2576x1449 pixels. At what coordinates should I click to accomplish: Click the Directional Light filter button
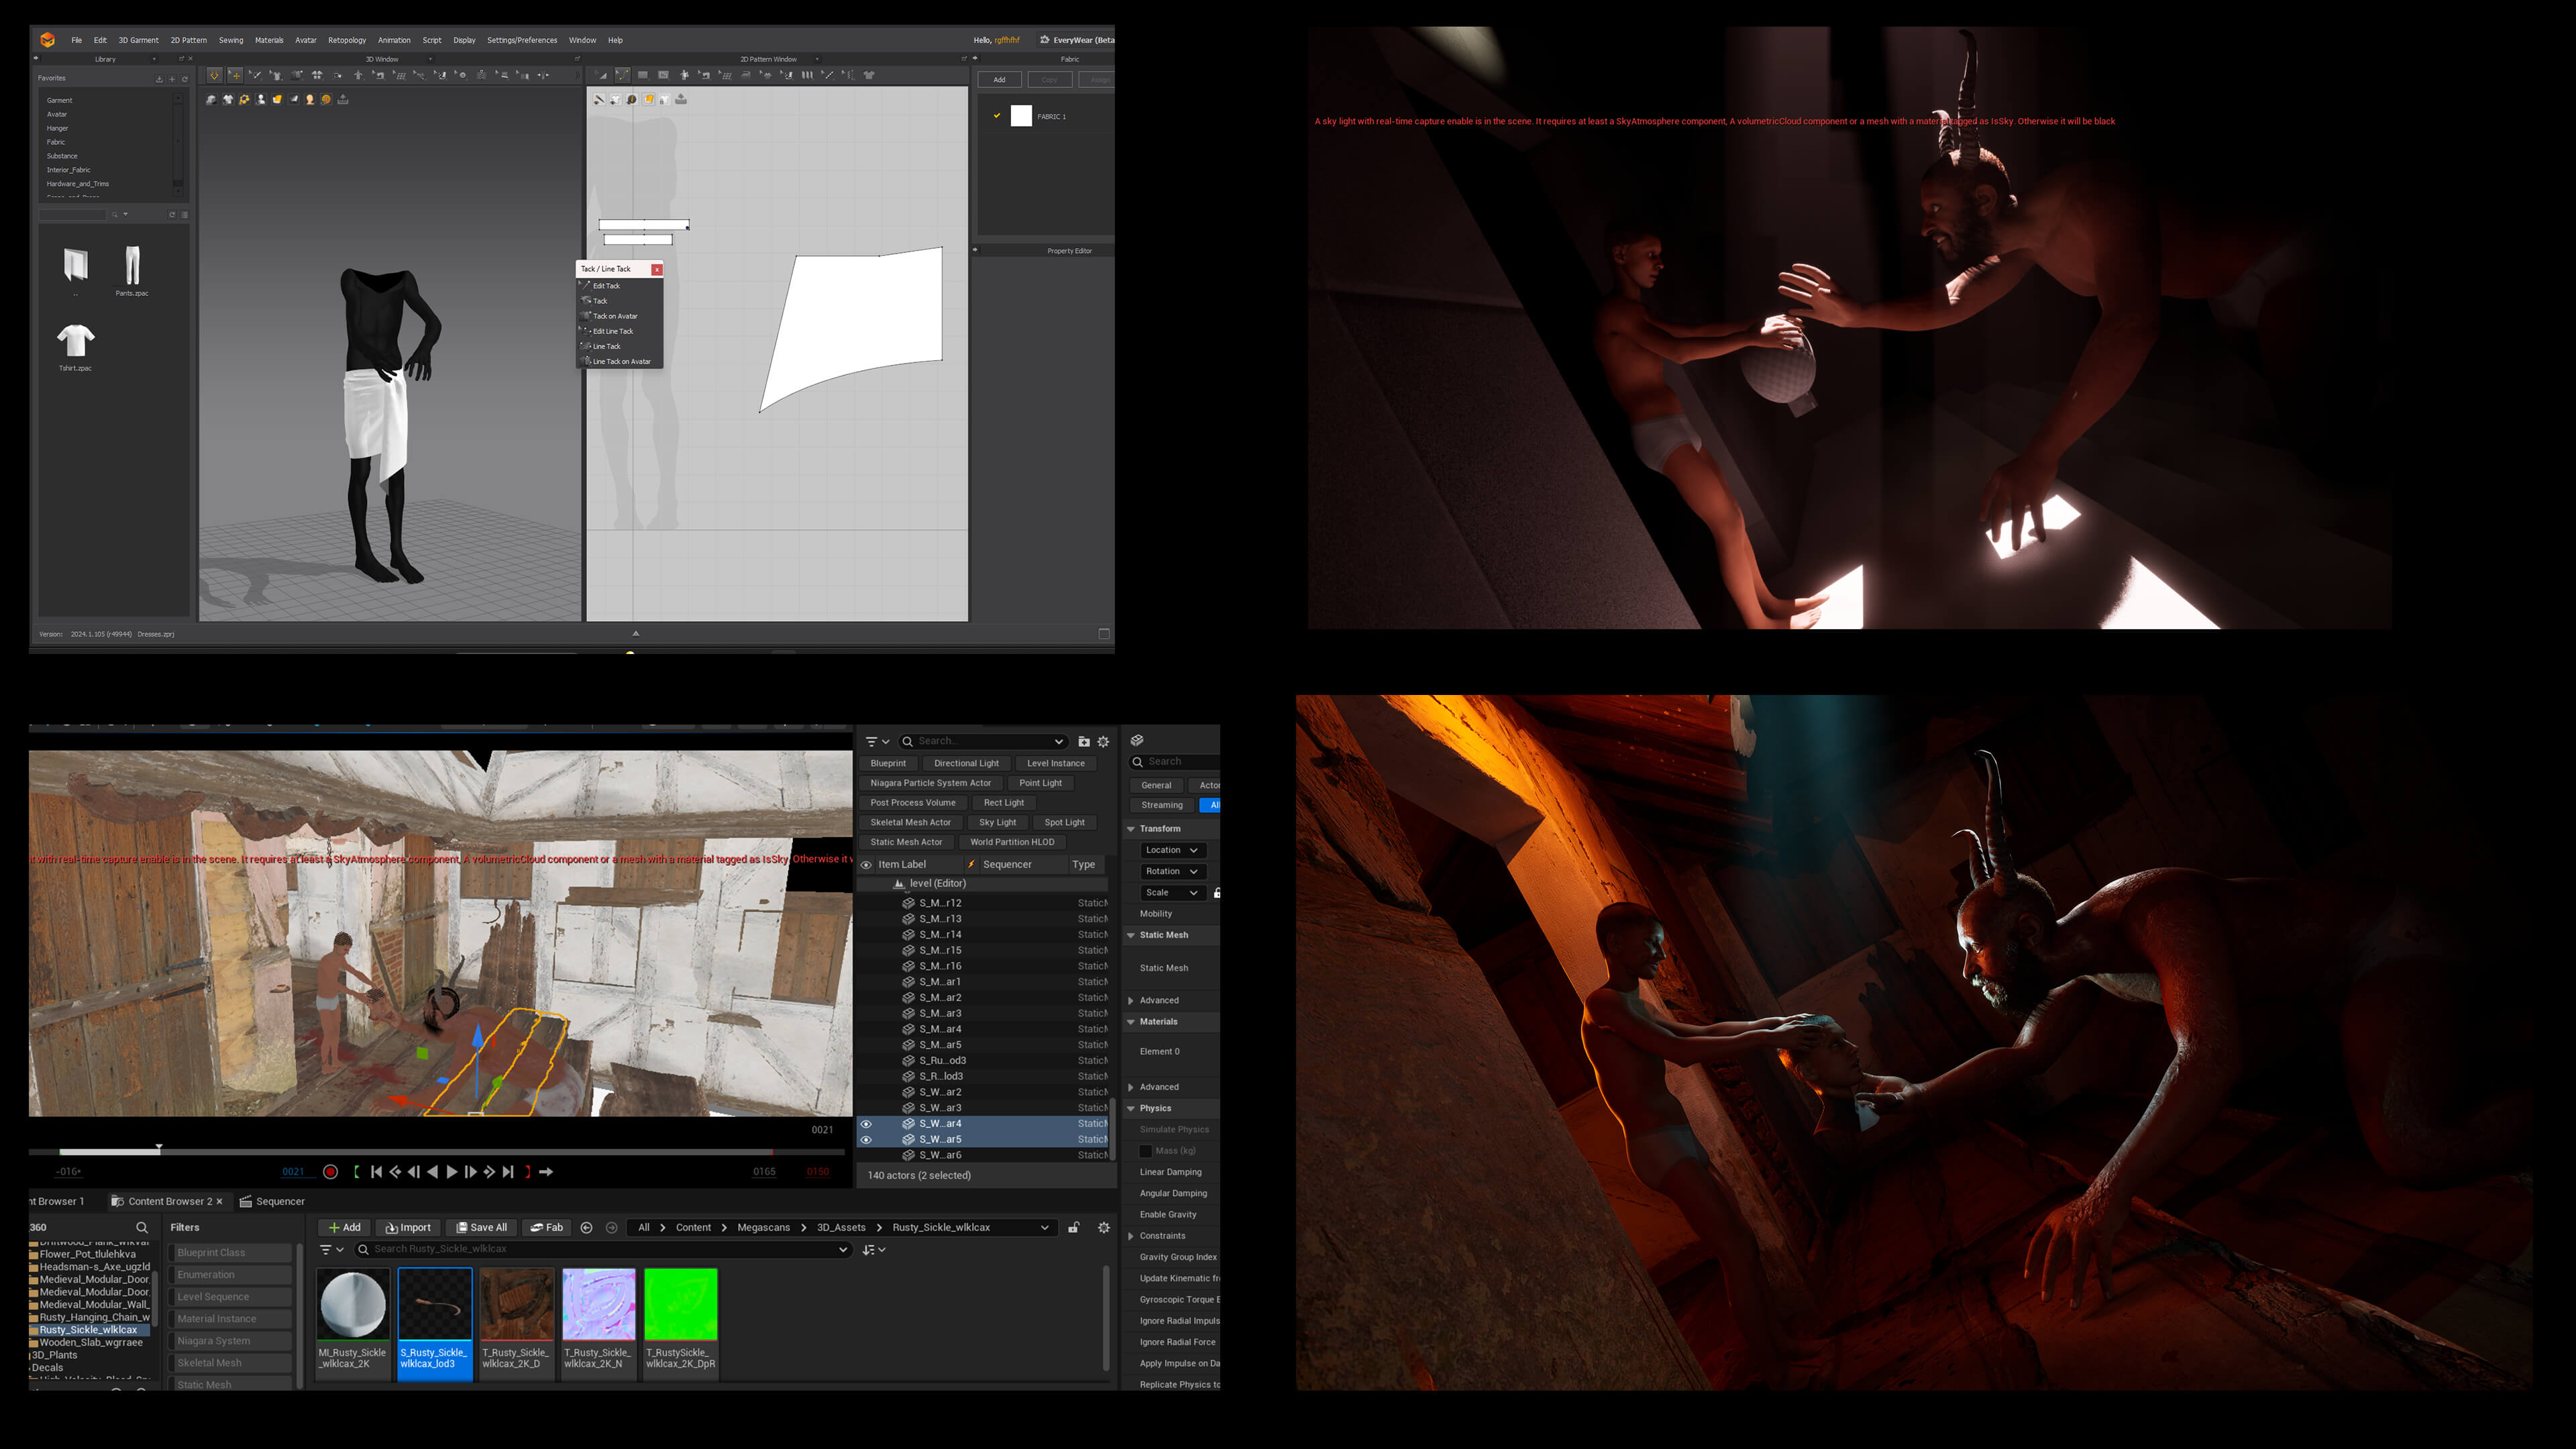(x=966, y=763)
